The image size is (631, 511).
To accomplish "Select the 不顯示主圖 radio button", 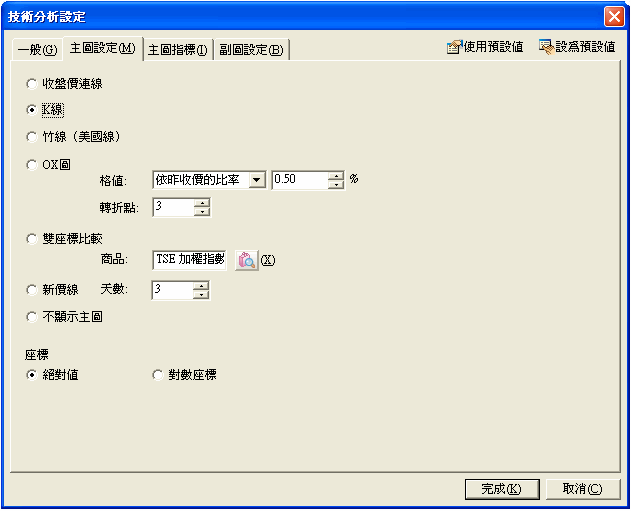I will (31, 317).
